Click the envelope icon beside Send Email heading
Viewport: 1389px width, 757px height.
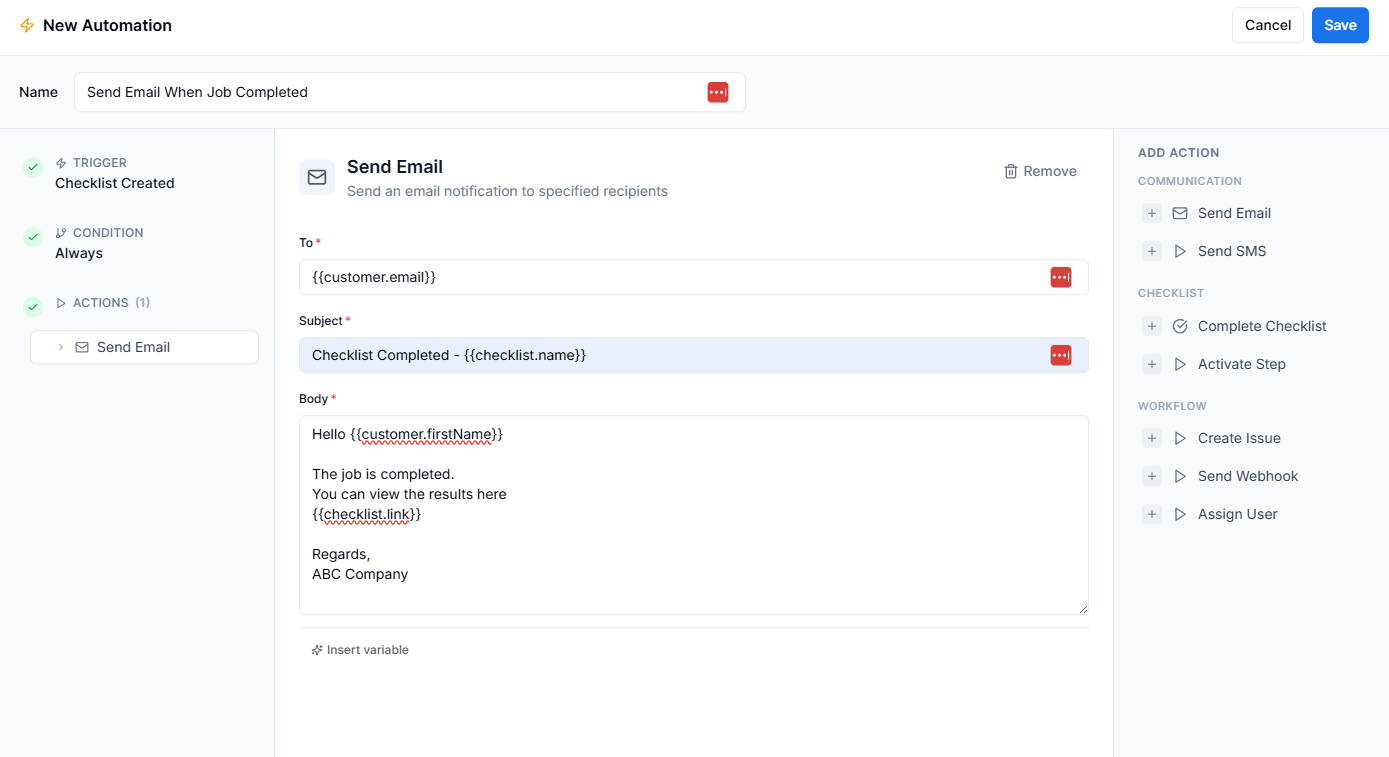click(316, 176)
